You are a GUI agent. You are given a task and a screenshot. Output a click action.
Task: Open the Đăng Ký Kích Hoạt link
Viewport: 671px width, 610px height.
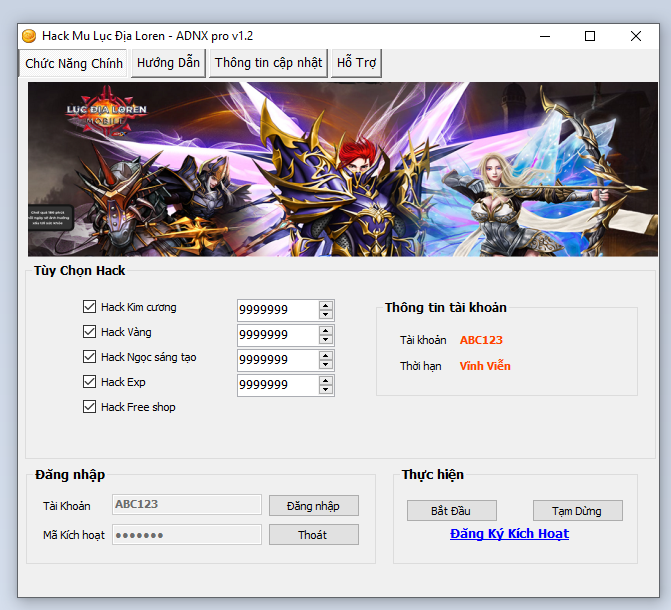[509, 534]
